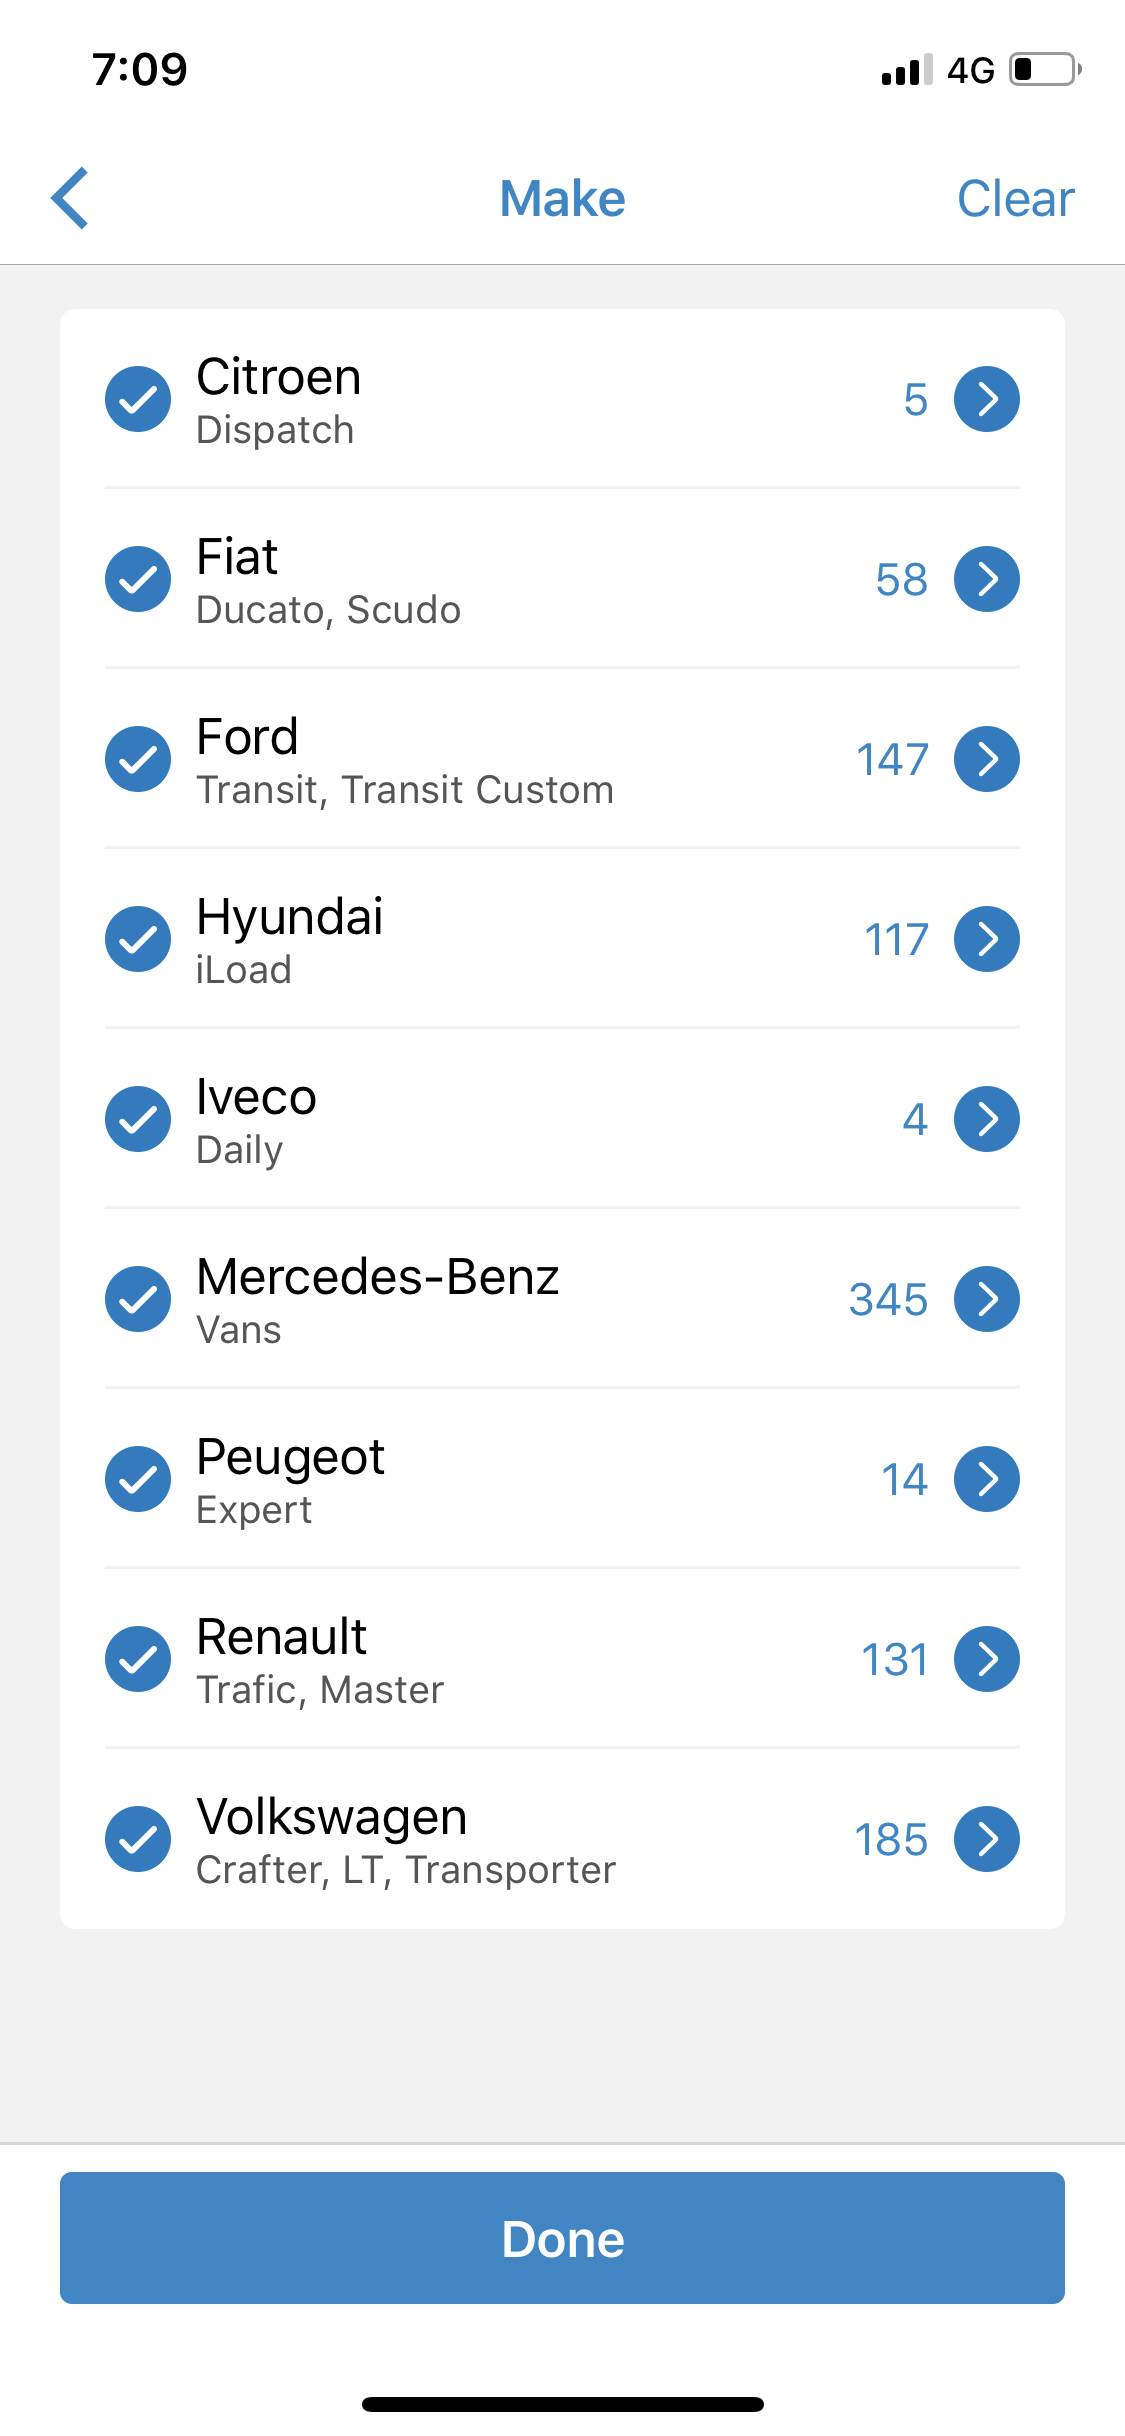The image size is (1125, 2436).
Task: Tap the Ford listing count 147
Action: coord(892,760)
